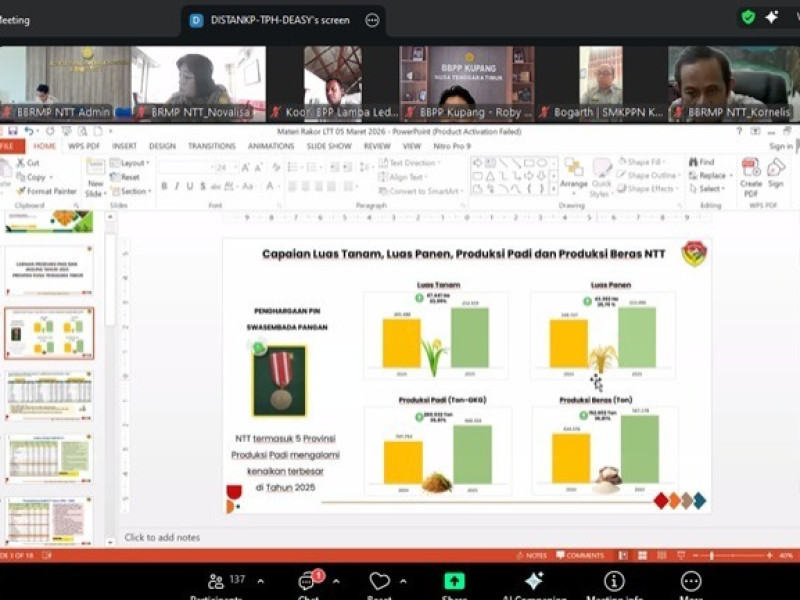Open Meeting info
800x600 pixels.
614,582
